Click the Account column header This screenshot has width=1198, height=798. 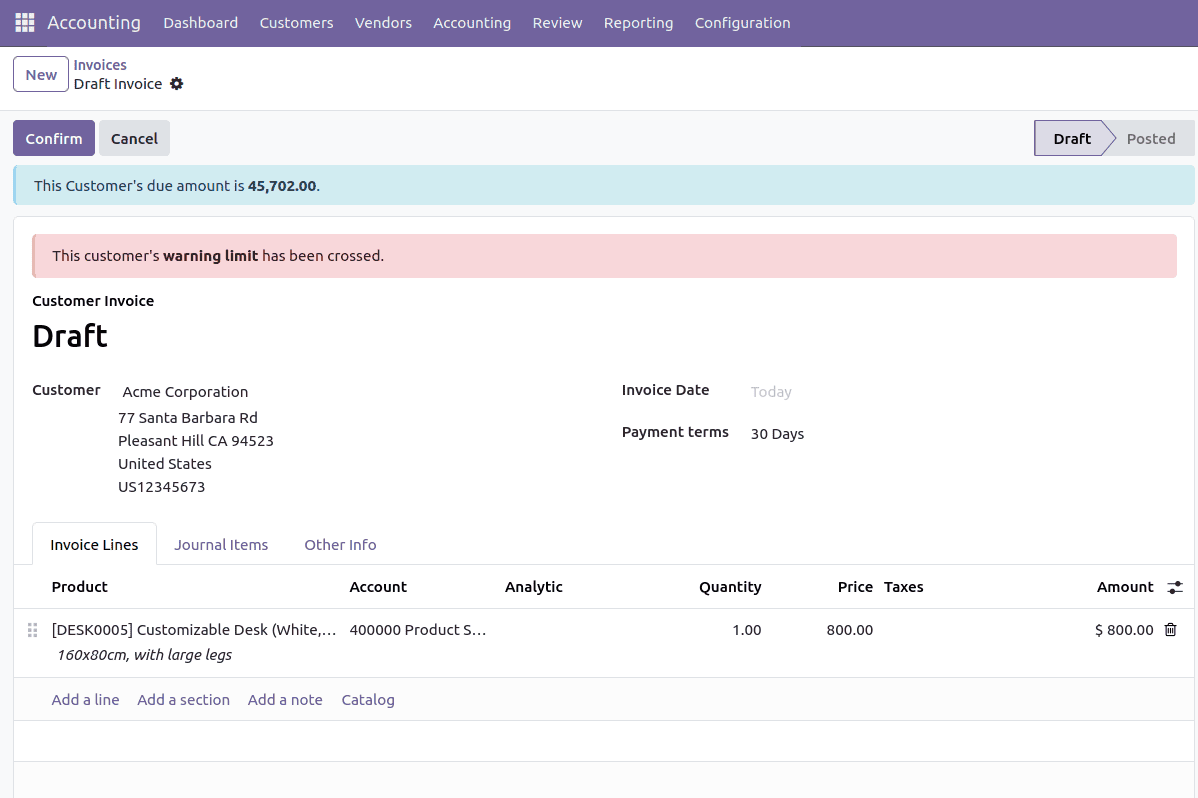[378, 587]
